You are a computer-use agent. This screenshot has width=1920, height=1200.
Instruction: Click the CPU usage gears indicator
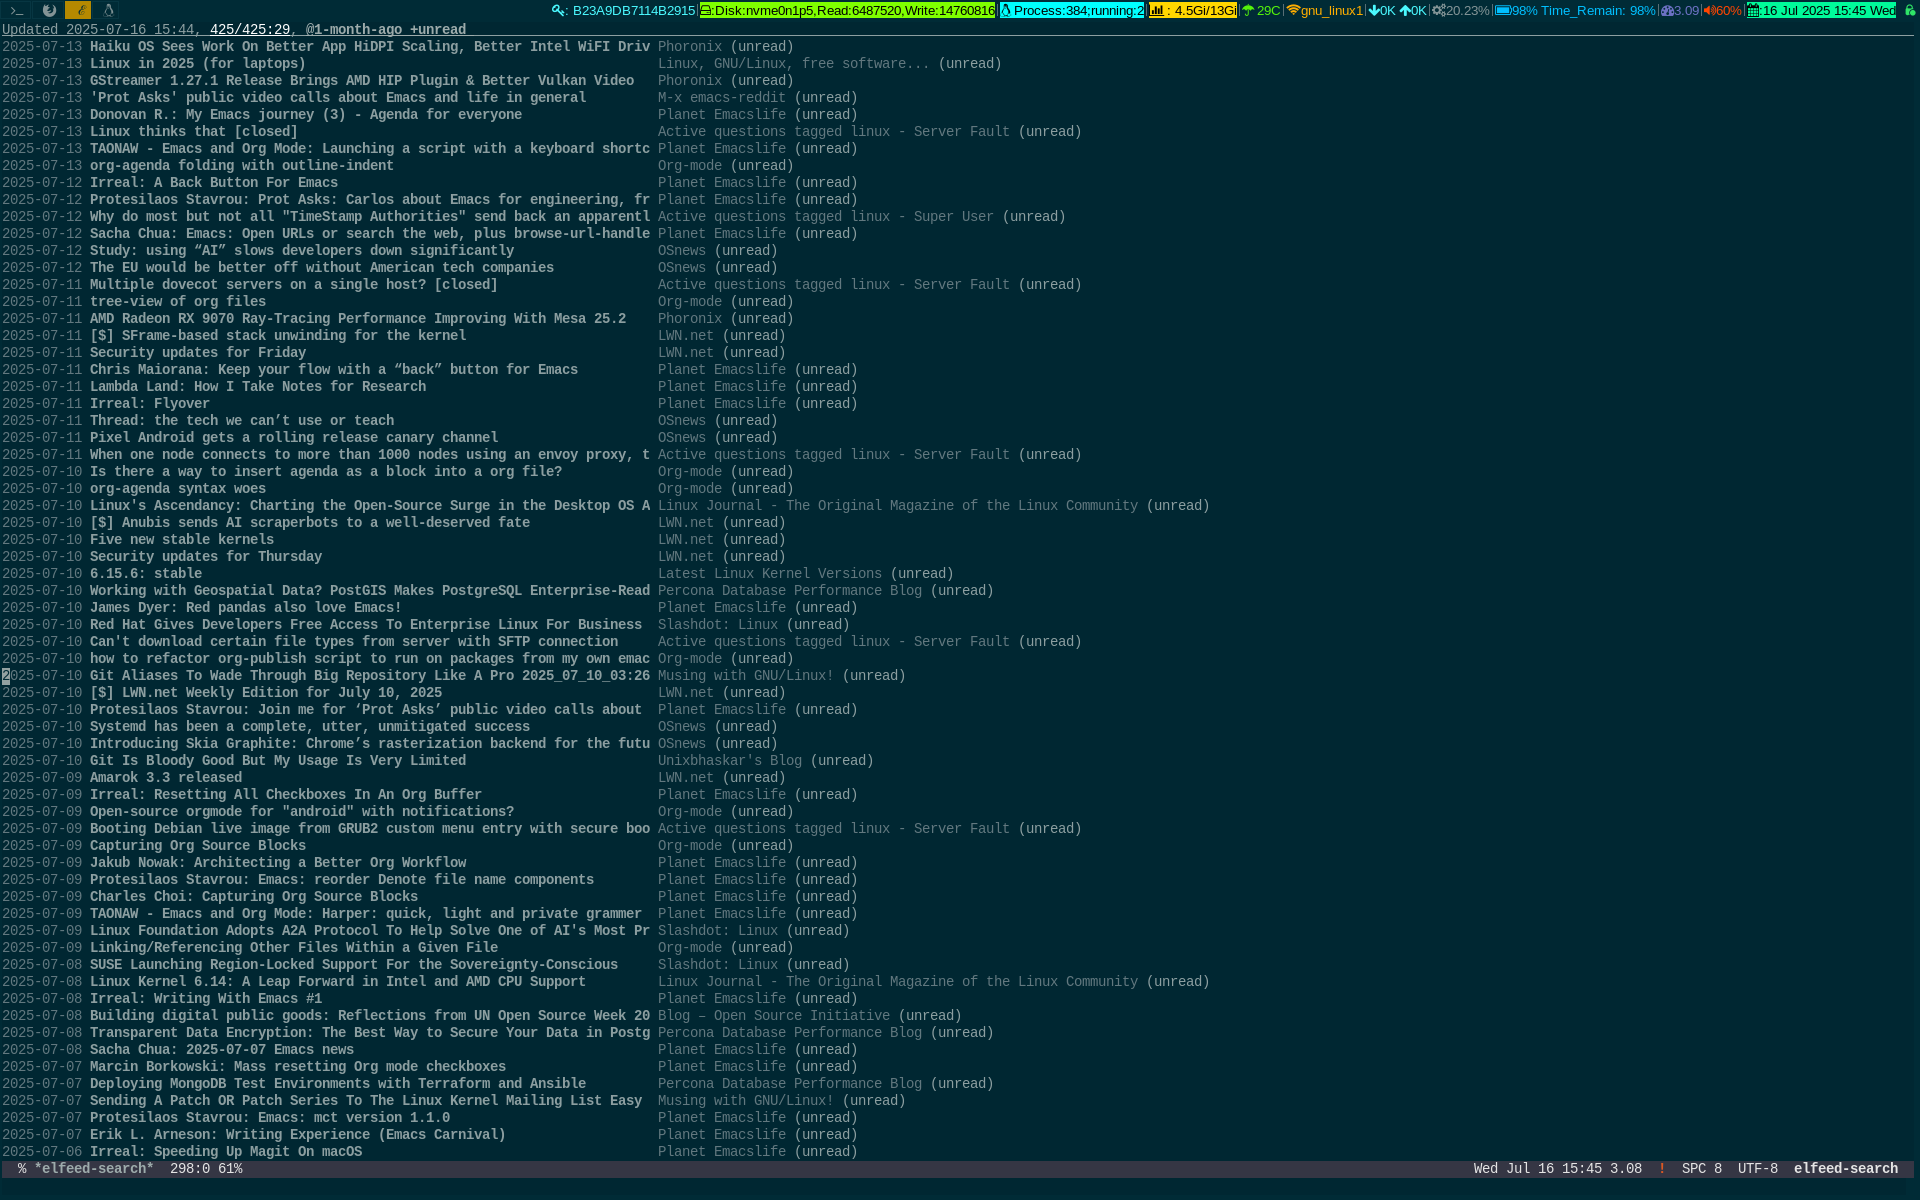pyautogui.click(x=1461, y=10)
